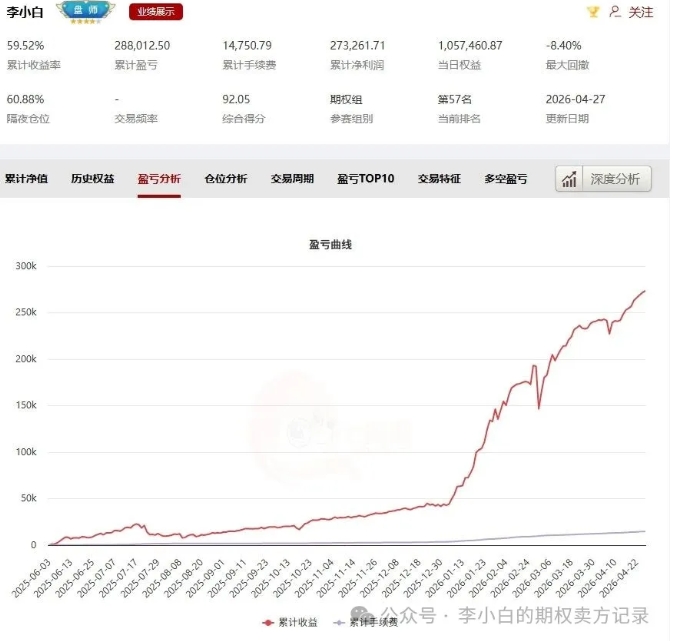Click the 288,012.50 value

(x=142, y=46)
